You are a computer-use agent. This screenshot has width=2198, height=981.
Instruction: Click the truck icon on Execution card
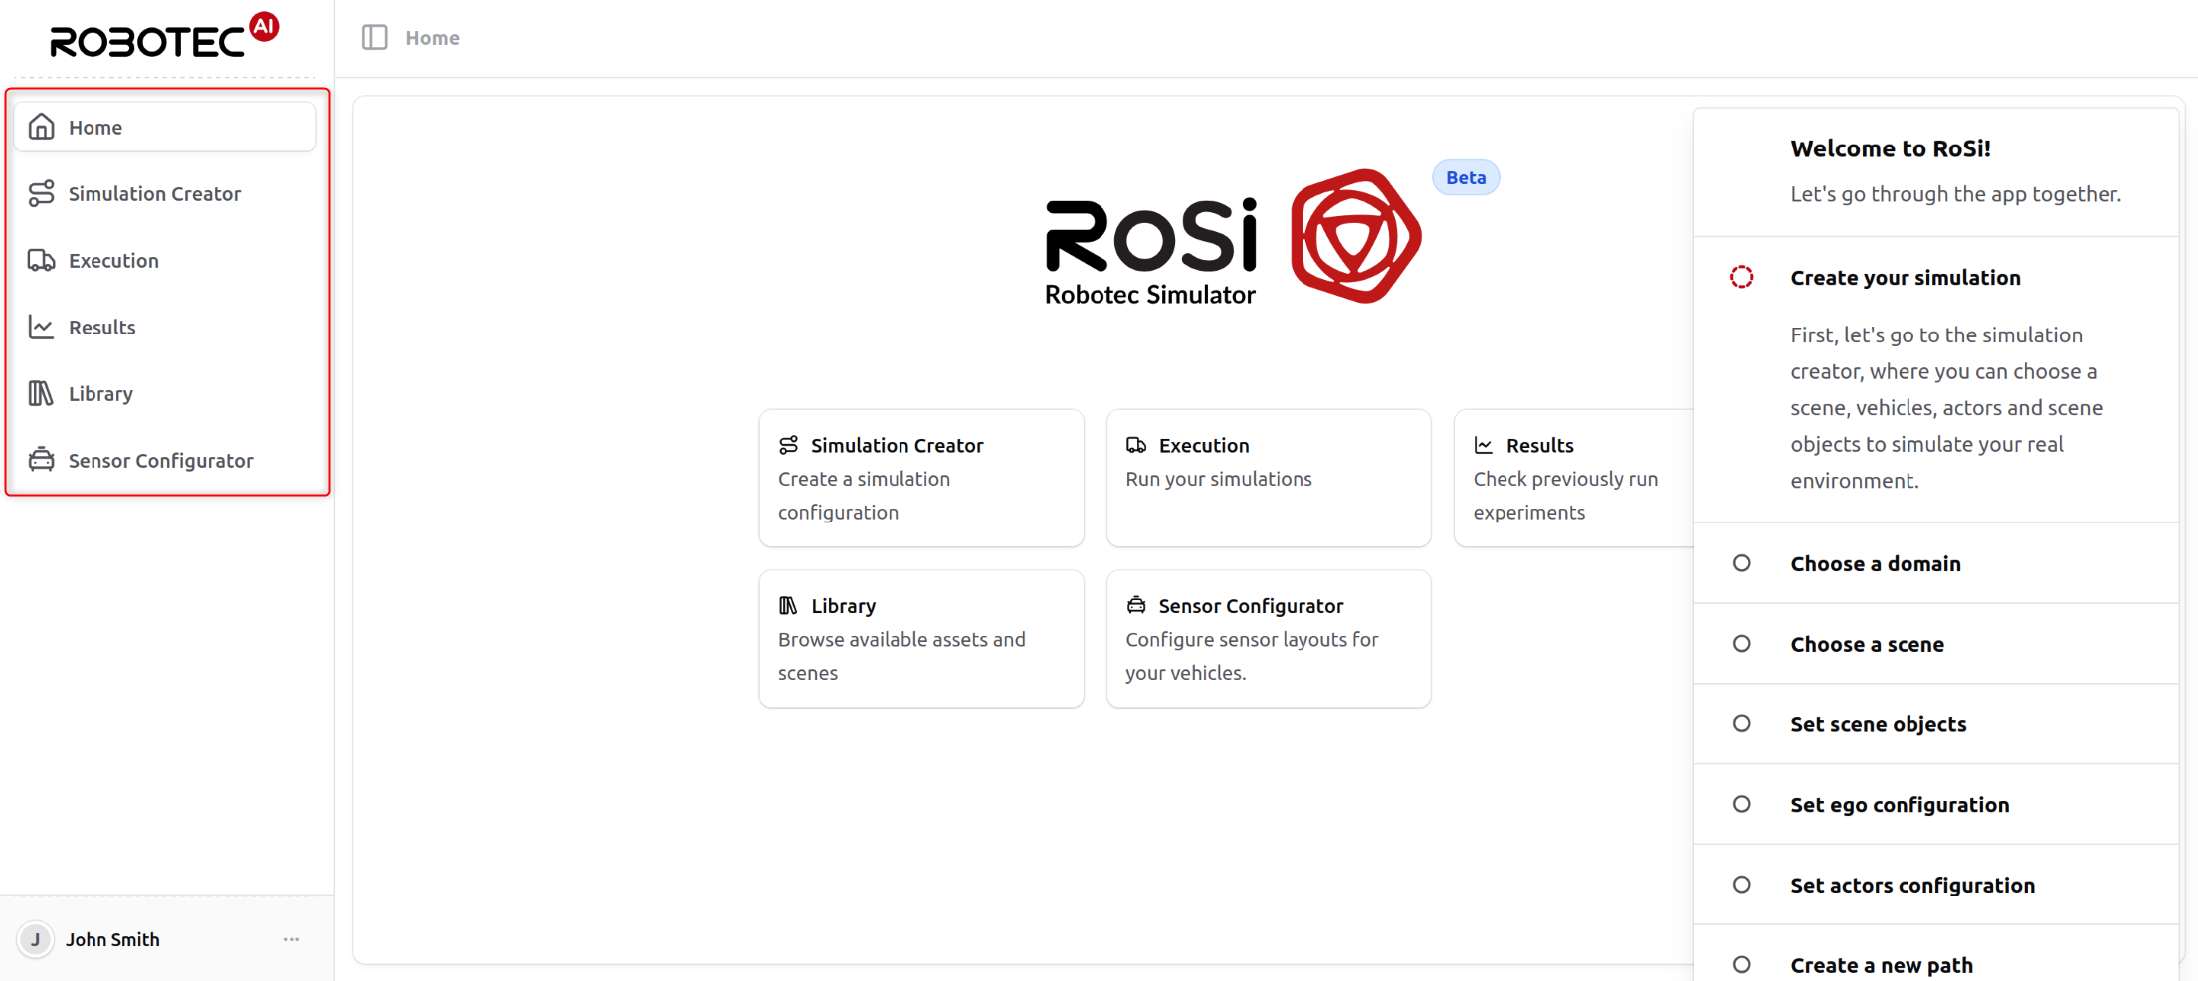click(1136, 445)
